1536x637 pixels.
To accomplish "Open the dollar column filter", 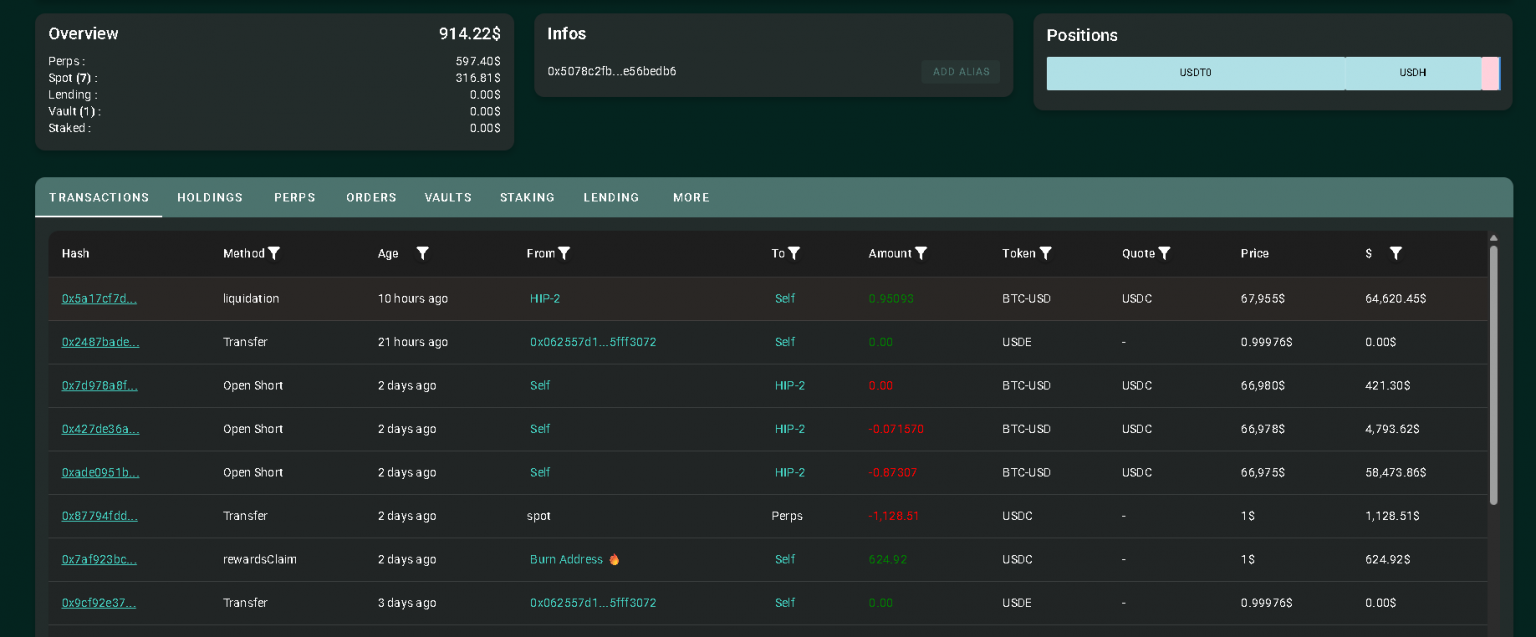I will click(x=1395, y=253).
